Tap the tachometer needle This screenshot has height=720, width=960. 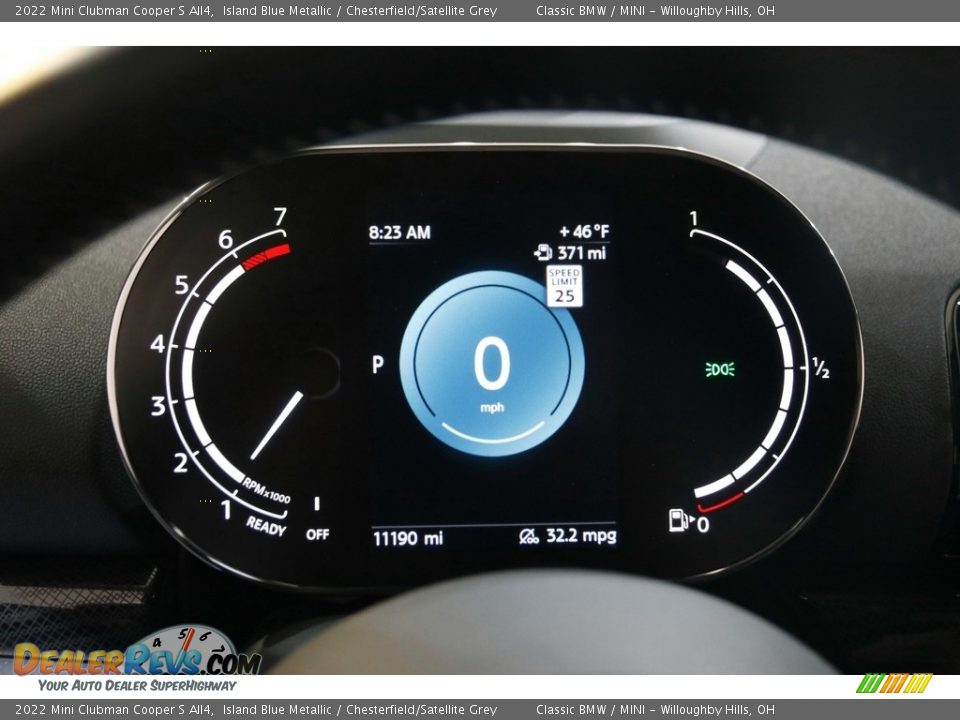[277, 426]
